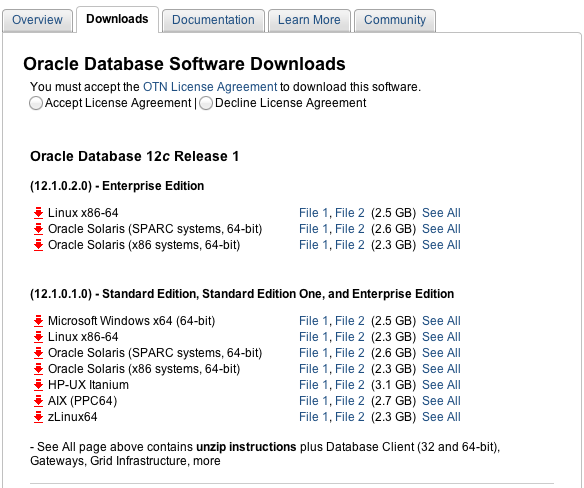Click download arrow icon beside Microsoft Windows x64
This screenshot has width=584, height=488.
tap(38, 321)
